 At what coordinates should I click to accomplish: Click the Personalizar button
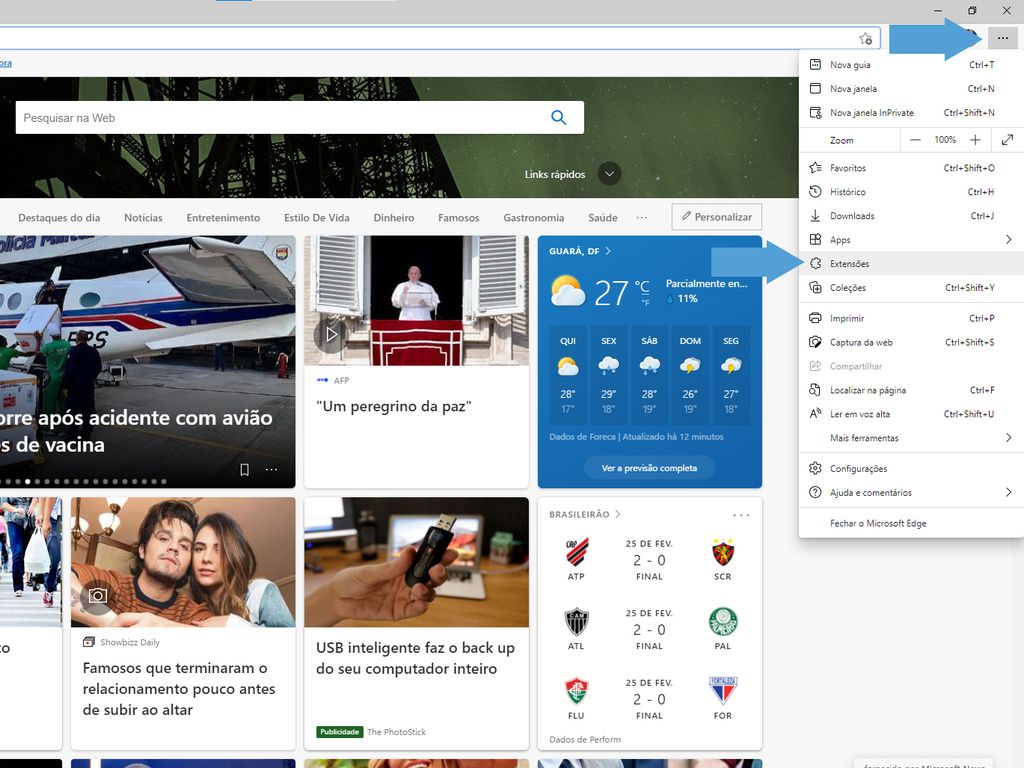[717, 217]
